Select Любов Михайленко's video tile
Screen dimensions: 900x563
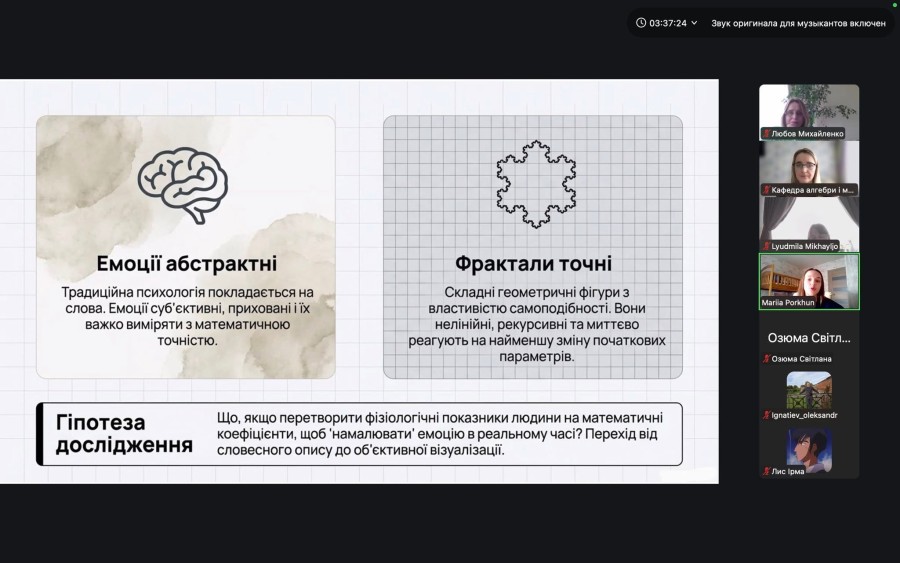[x=809, y=112]
